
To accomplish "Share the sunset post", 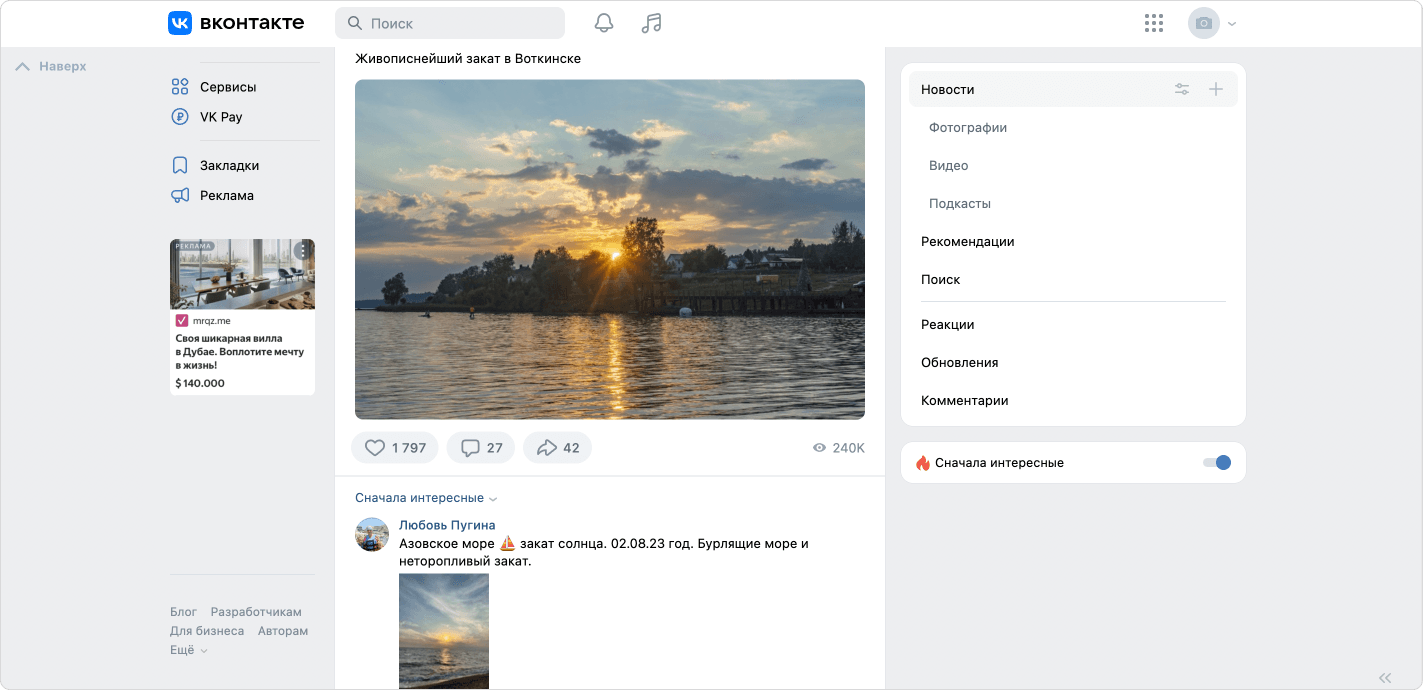I will pyautogui.click(x=558, y=448).
